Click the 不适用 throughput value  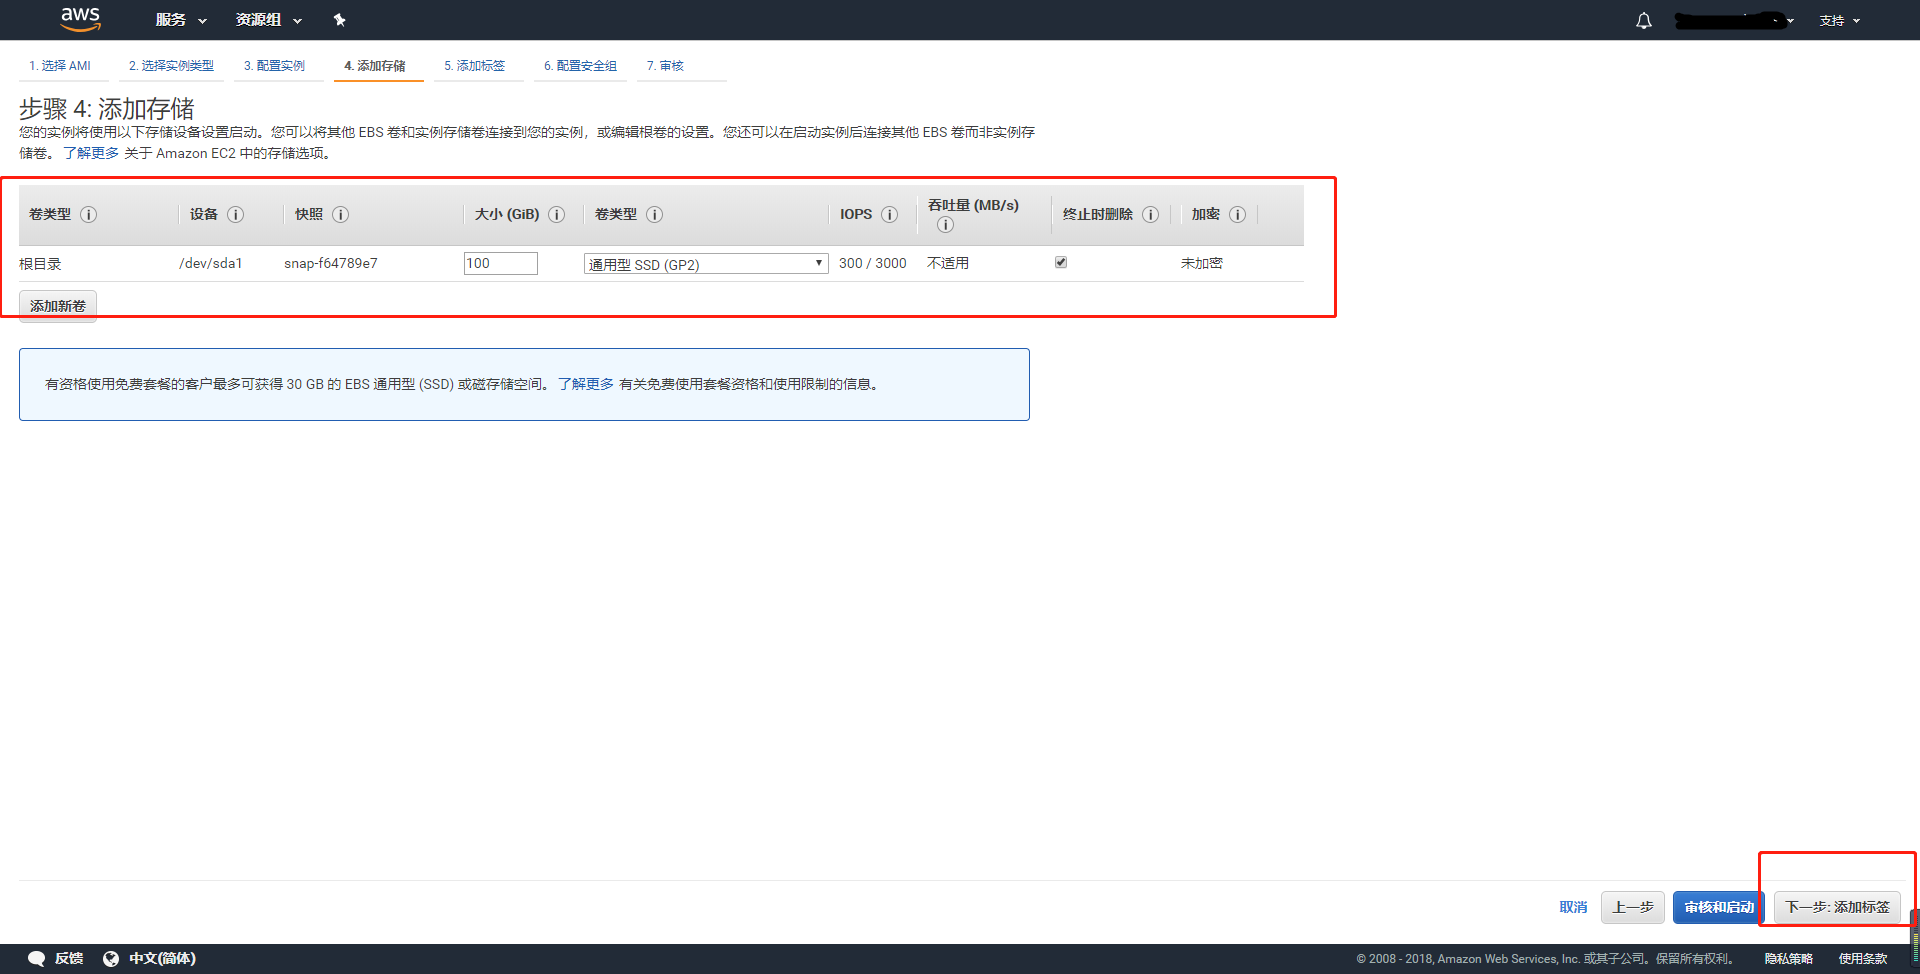948,263
